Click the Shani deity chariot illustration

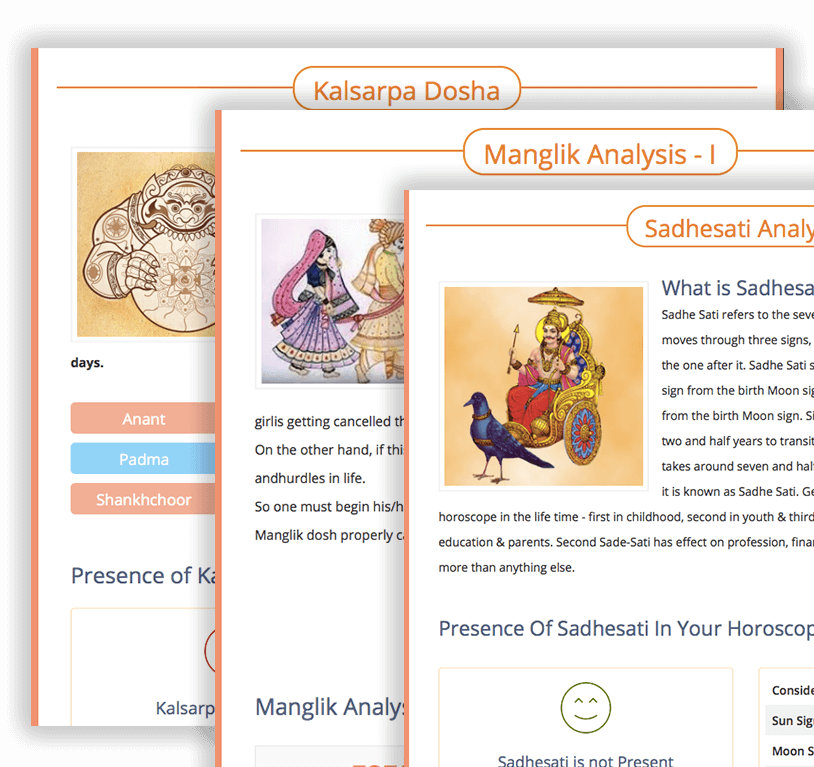pos(544,386)
